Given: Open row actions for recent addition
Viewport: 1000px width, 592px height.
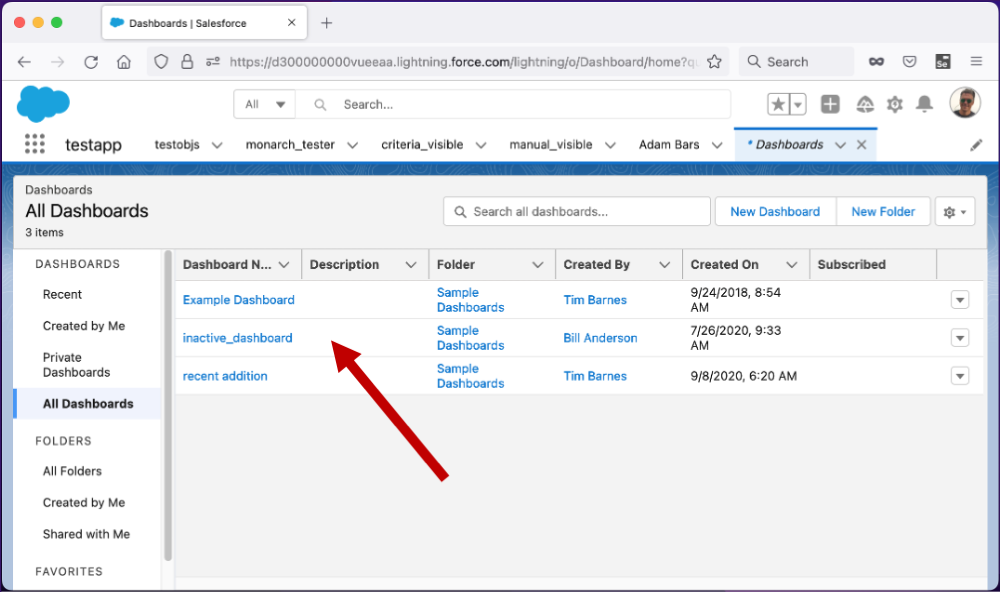Looking at the screenshot, I should pyautogui.click(x=960, y=376).
